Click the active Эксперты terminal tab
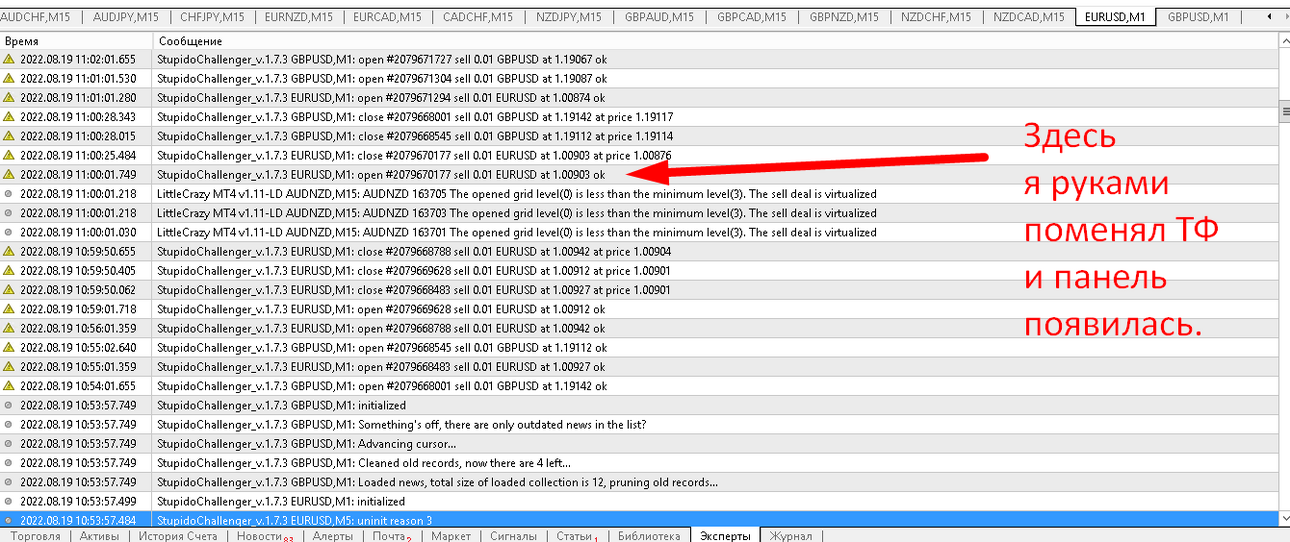The height and width of the screenshot is (542, 1290). 725,536
